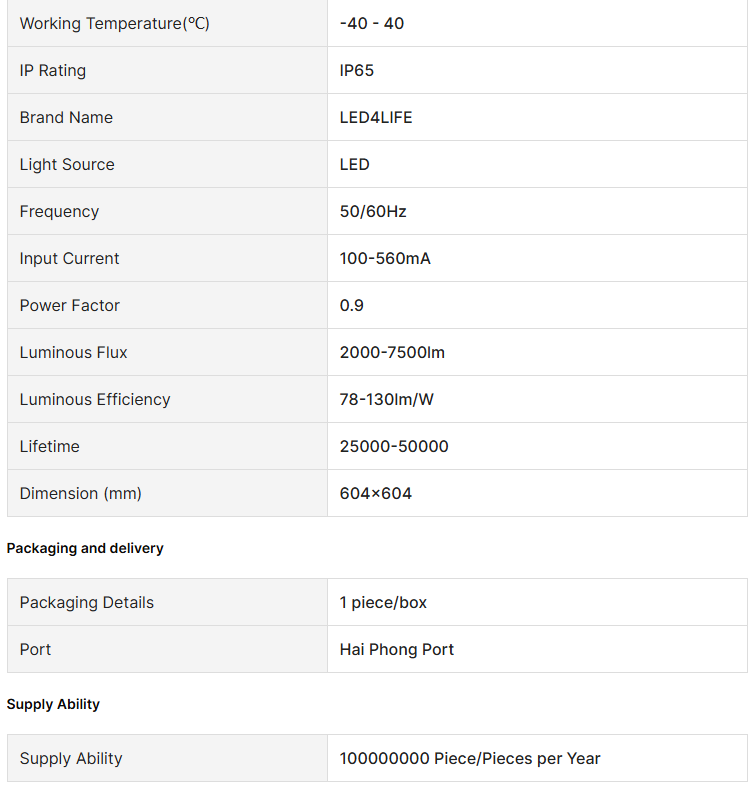
Task: Select the 100-560mA current value
Action: (x=385, y=258)
